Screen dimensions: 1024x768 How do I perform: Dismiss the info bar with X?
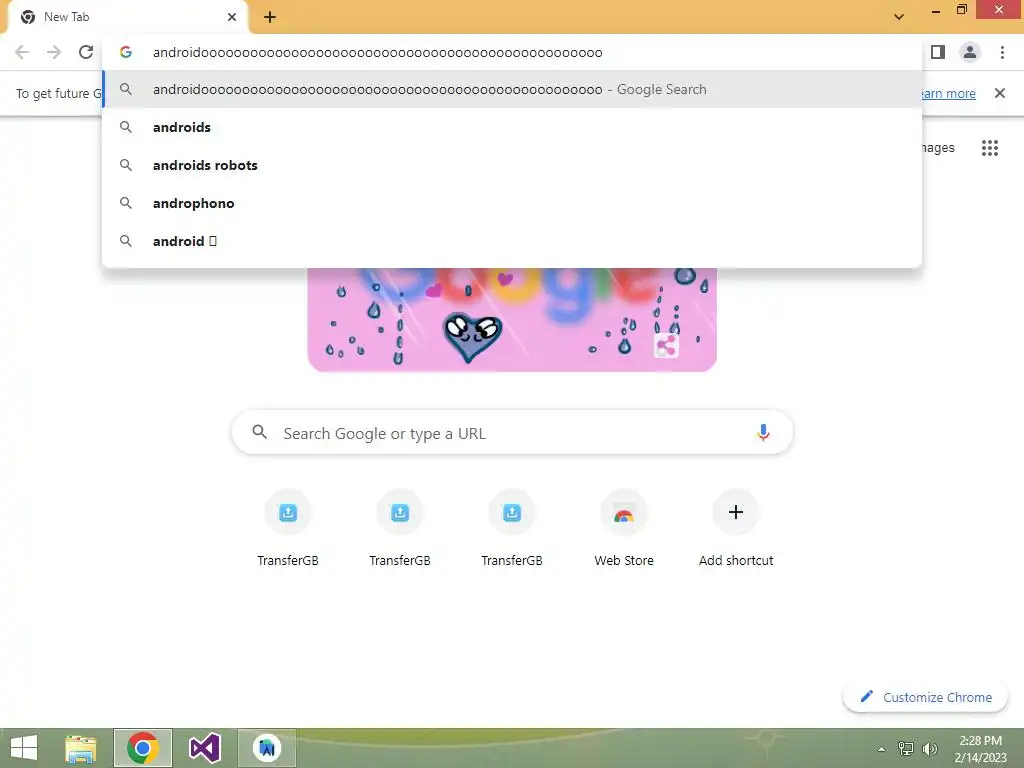tap(1000, 93)
